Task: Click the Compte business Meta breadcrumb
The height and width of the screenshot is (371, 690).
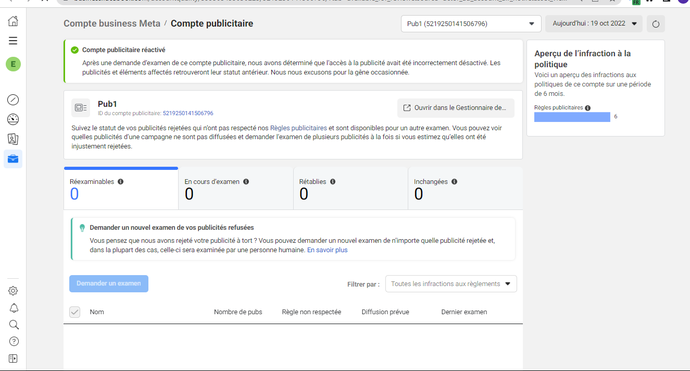Action: pyautogui.click(x=112, y=24)
